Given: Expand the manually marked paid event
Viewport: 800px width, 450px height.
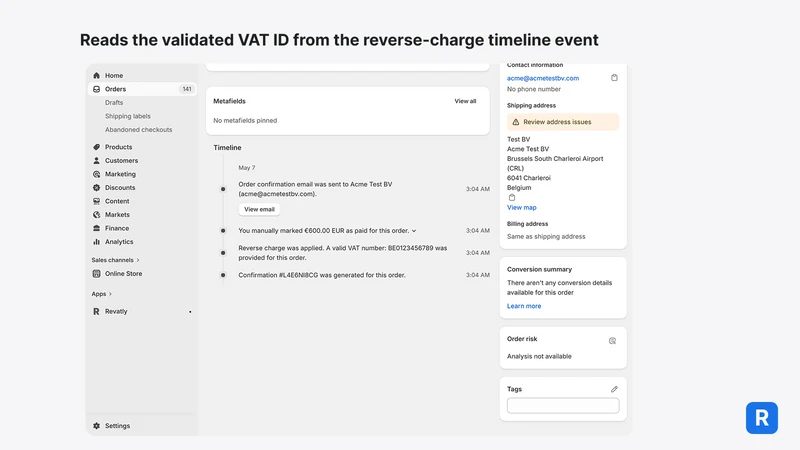Looking at the screenshot, I should [414, 231].
